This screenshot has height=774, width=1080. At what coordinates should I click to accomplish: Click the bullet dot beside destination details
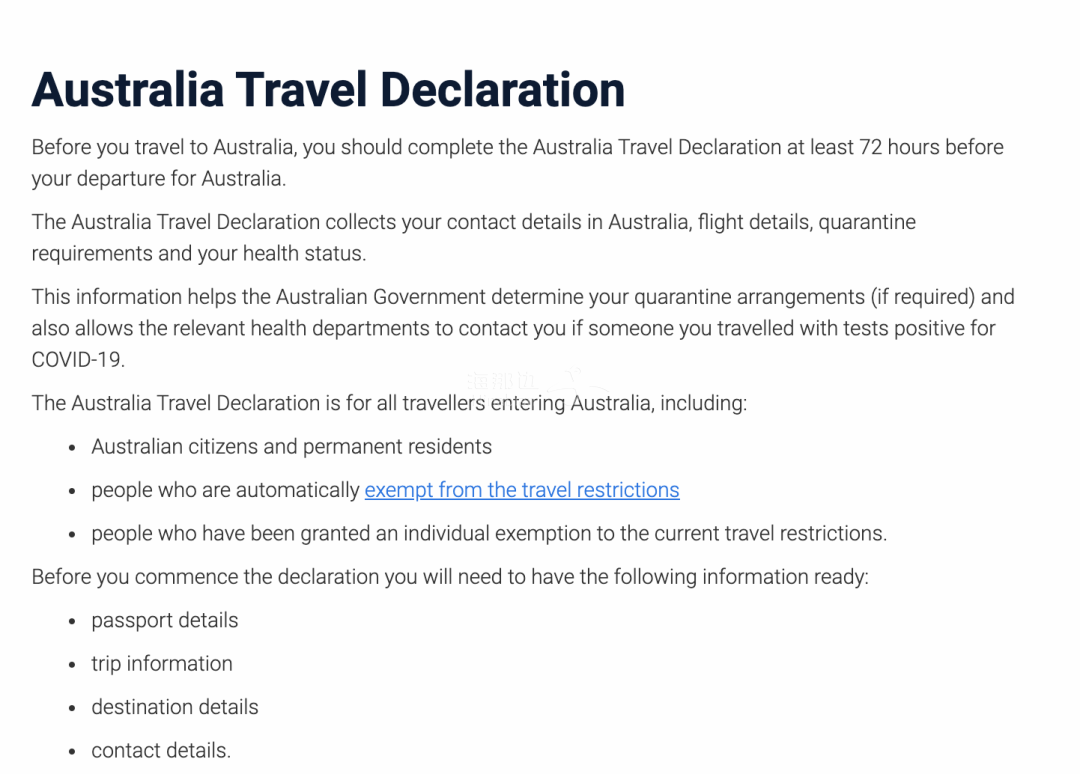[72, 708]
